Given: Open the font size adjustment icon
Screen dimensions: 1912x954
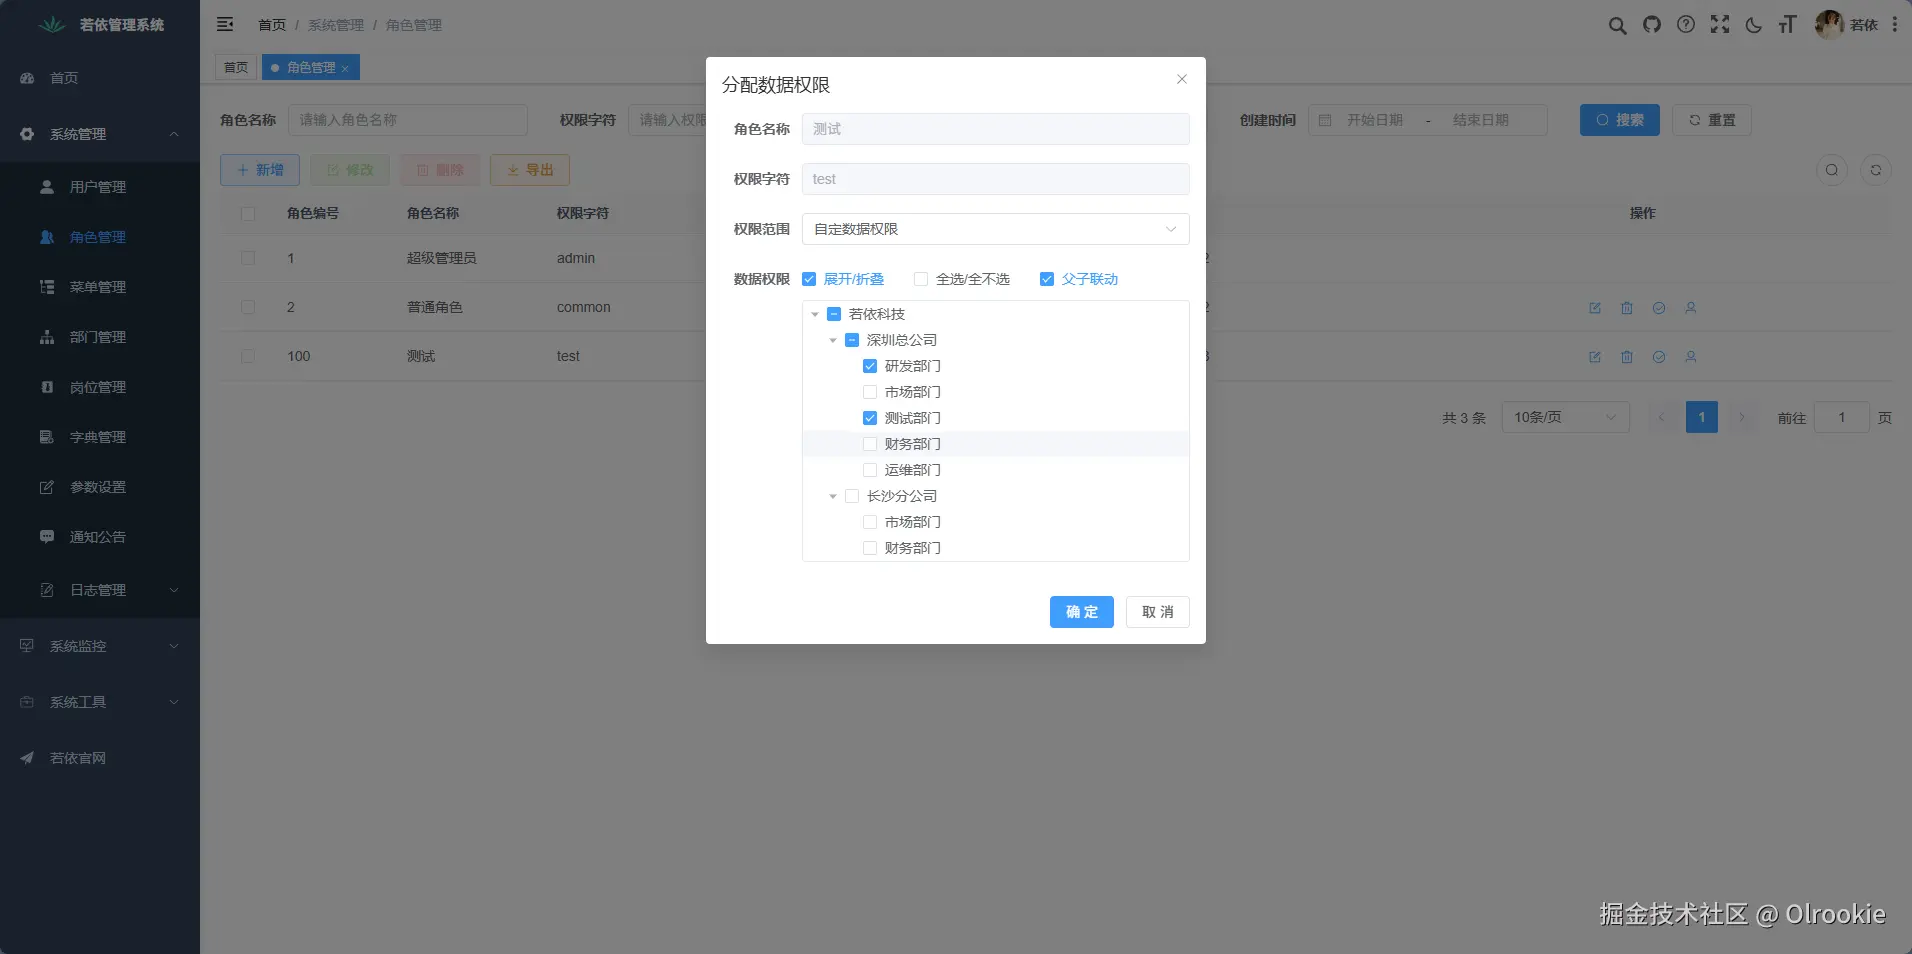Looking at the screenshot, I should [x=1787, y=25].
